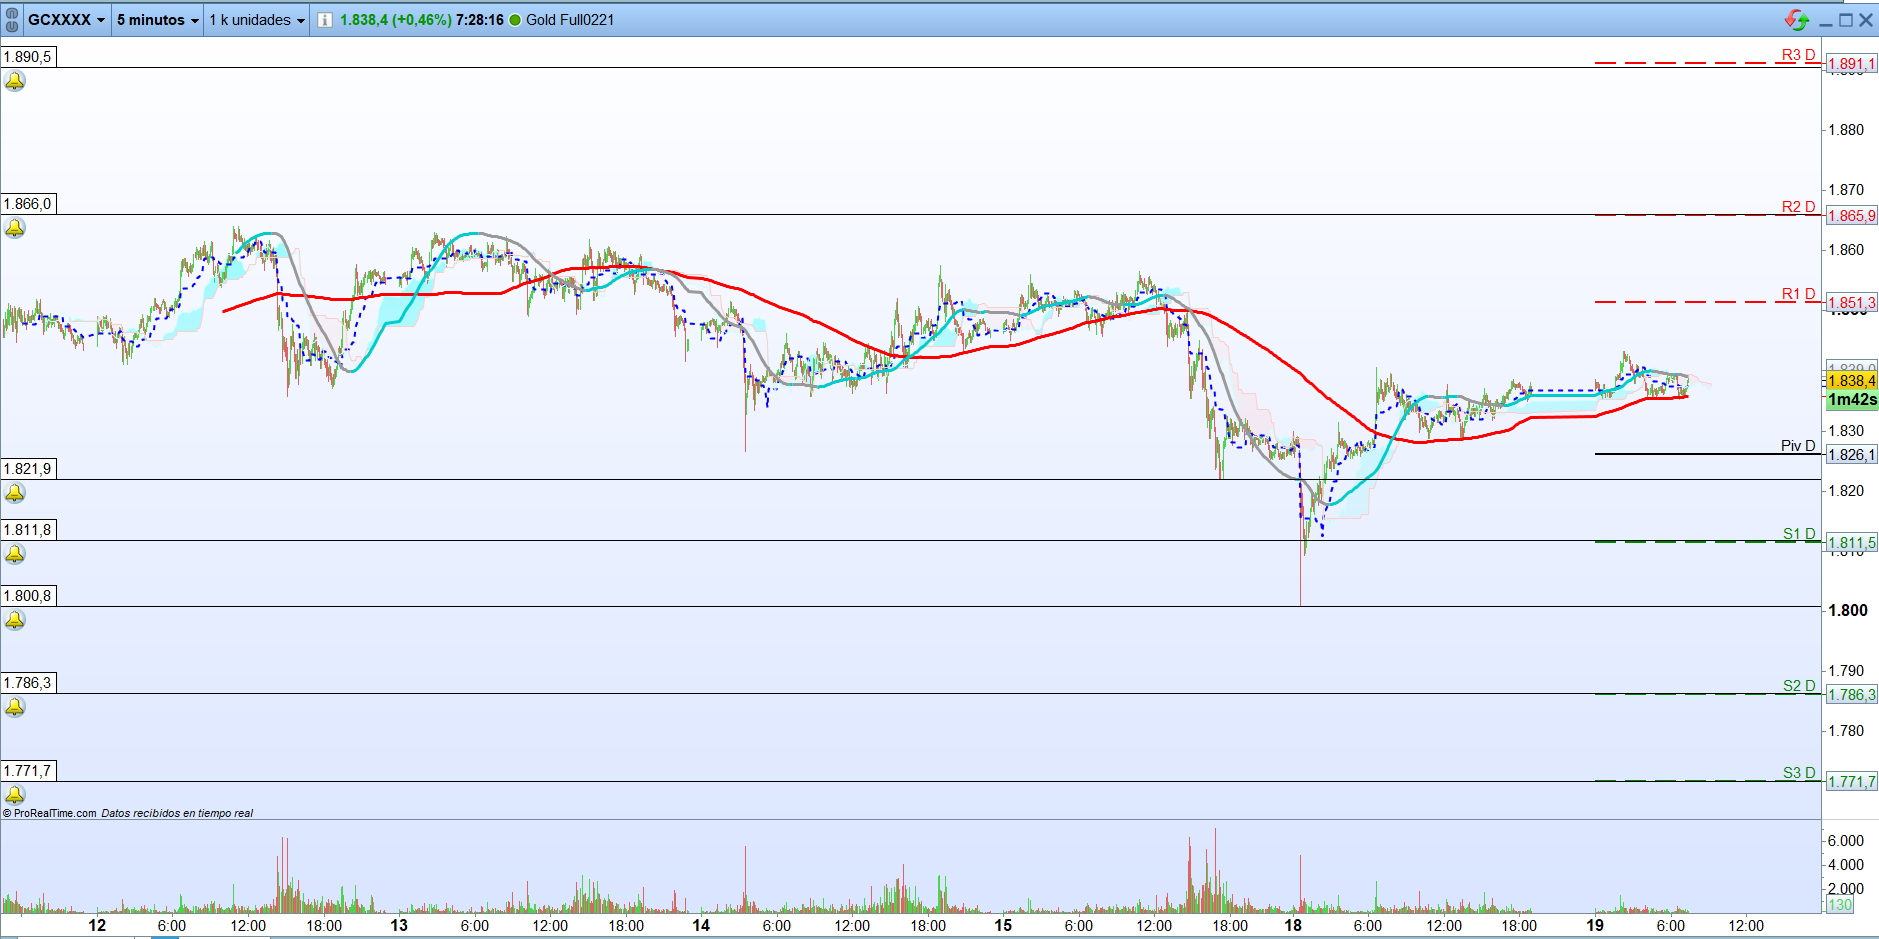This screenshot has width=1879, height=939.
Task: Click the R2 D pivot label
Action: point(1798,207)
